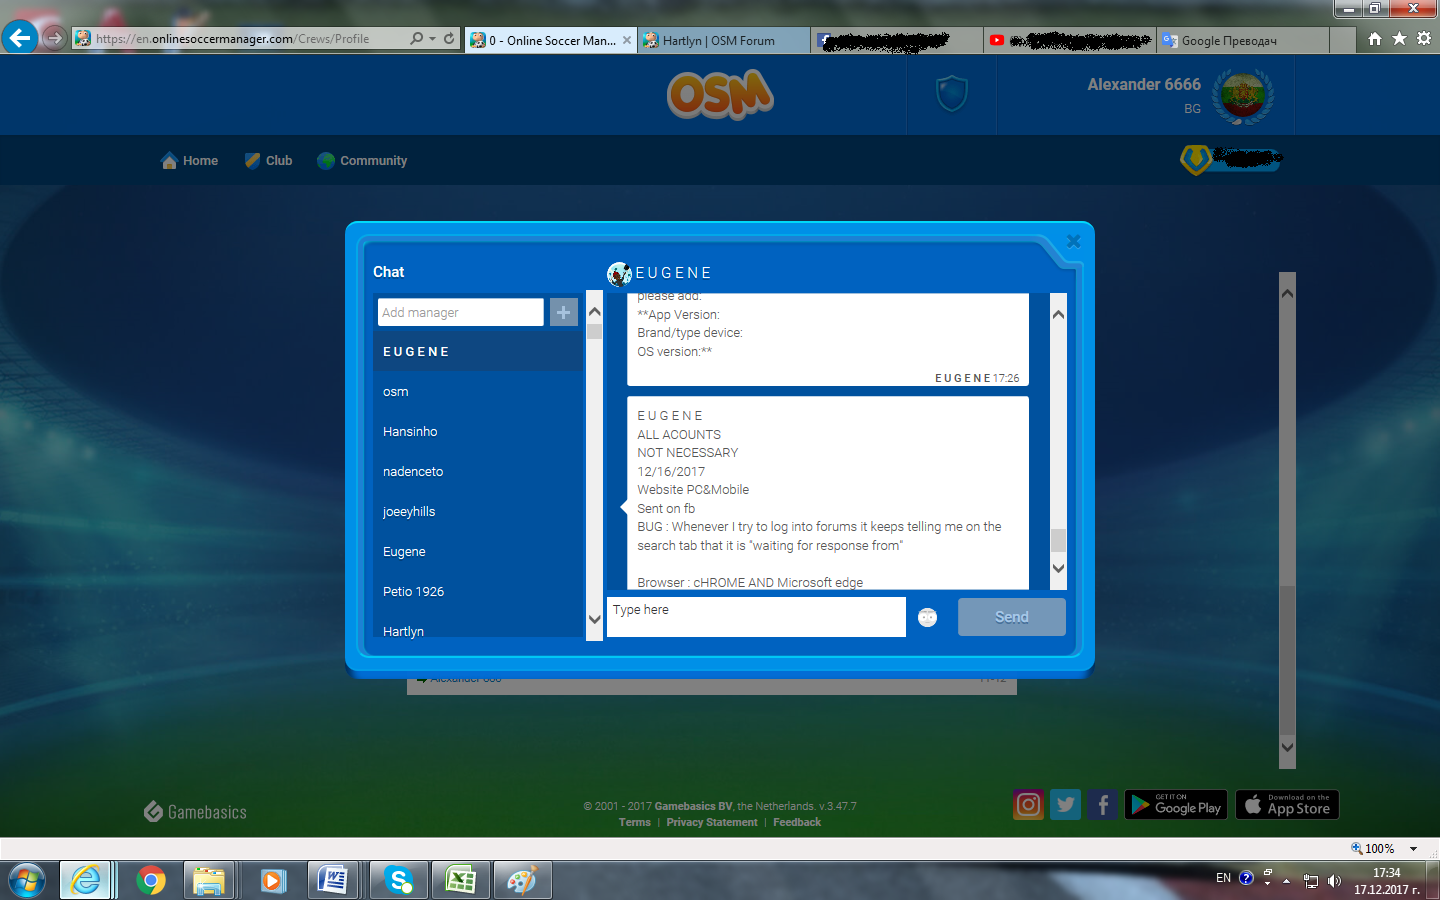Select joeeyhills conversation

[x=478, y=512]
